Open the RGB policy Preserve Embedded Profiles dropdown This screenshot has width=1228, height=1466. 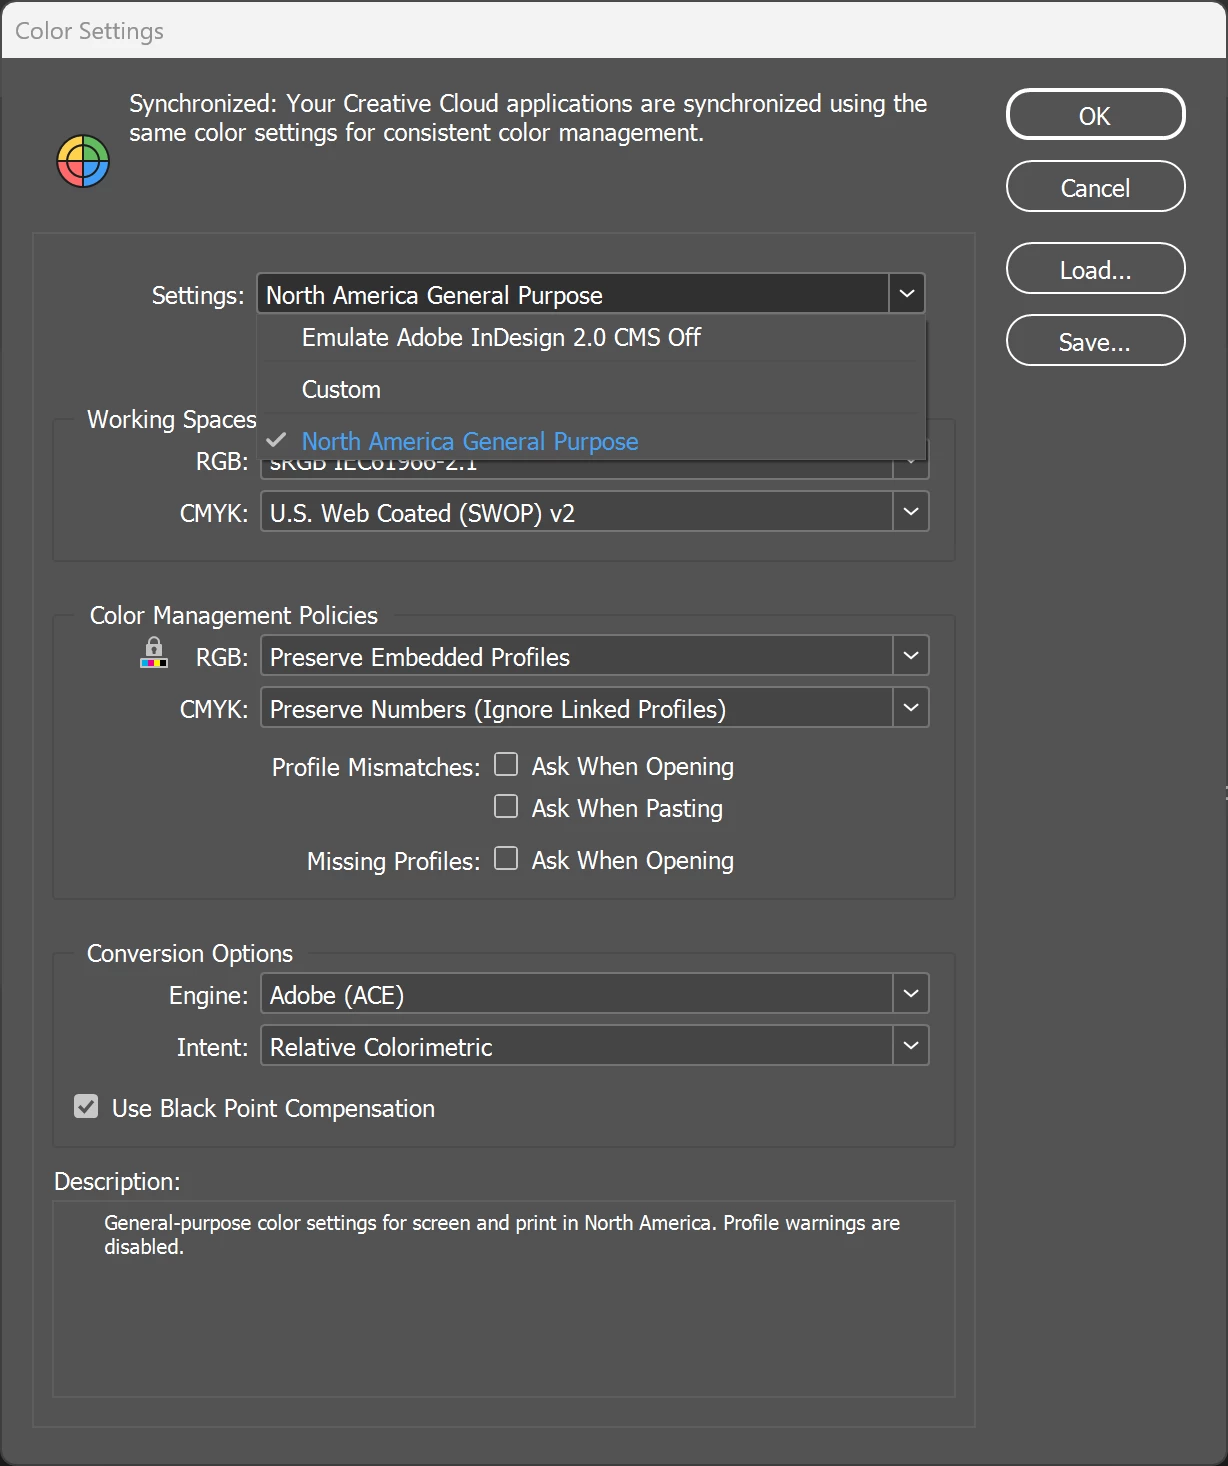click(595, 656)
